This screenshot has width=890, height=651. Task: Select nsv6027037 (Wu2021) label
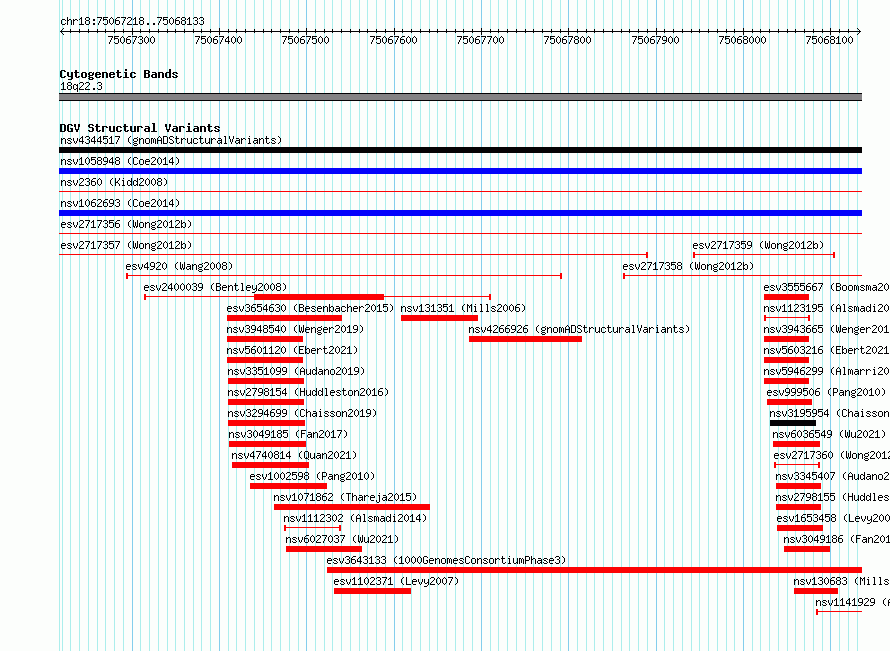click(x=342, y=539)
